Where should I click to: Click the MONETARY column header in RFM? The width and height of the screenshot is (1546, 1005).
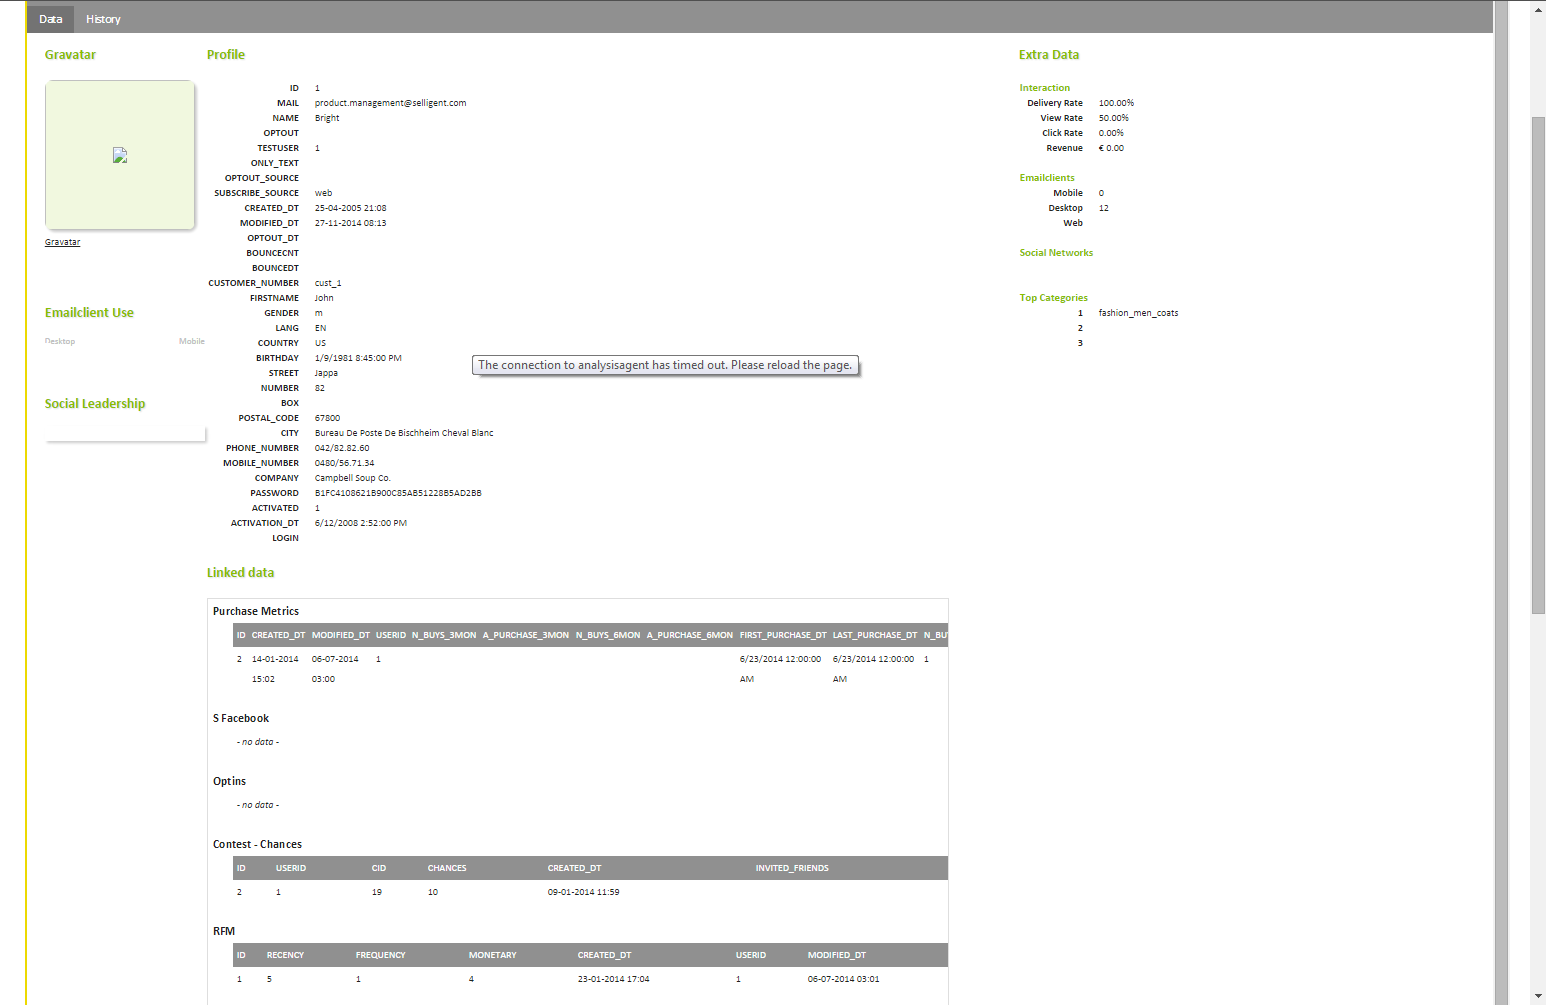(x=492, y=955)
